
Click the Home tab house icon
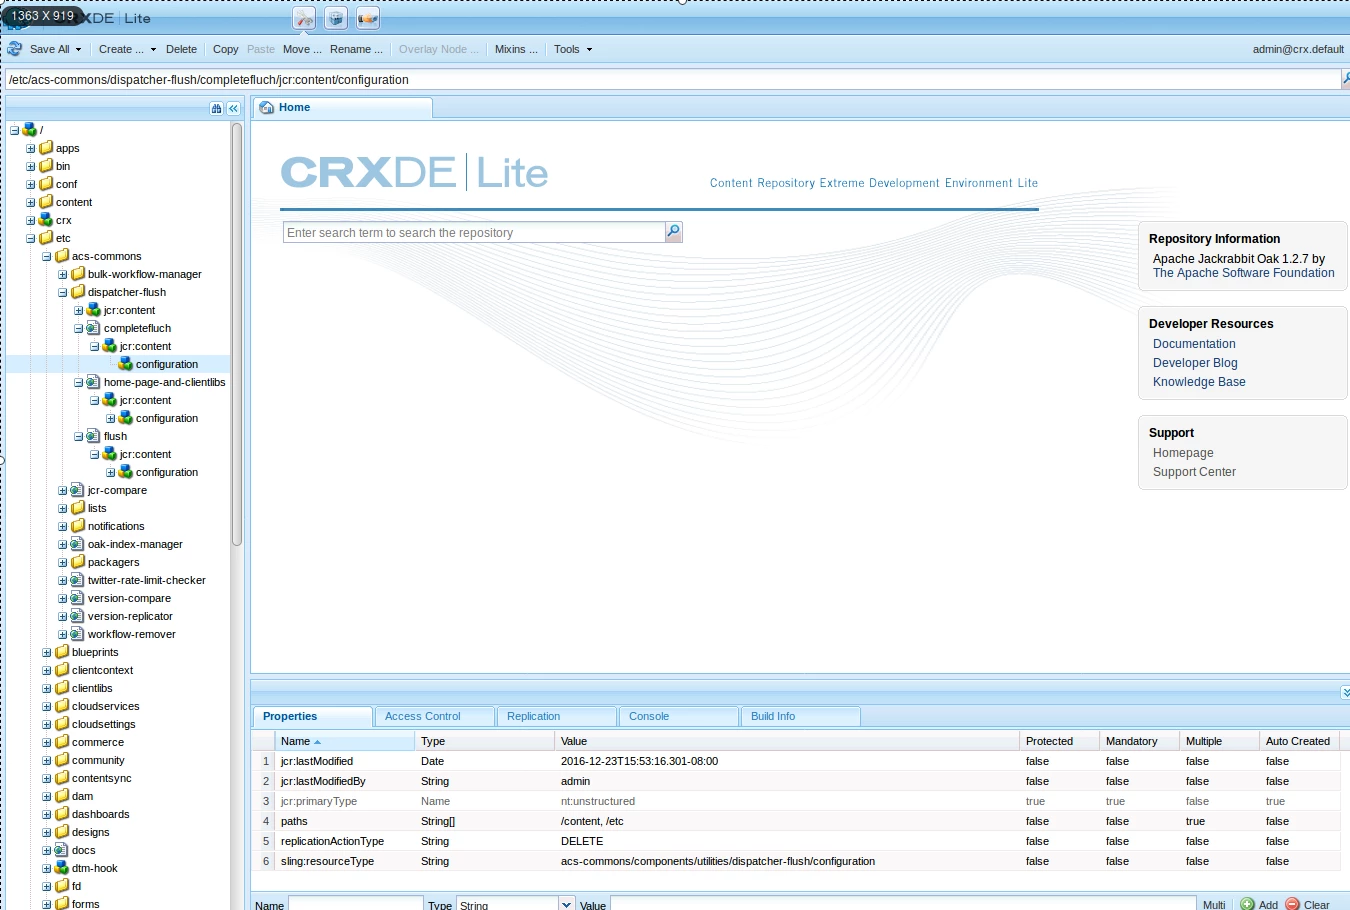click(x=267, y=108)
